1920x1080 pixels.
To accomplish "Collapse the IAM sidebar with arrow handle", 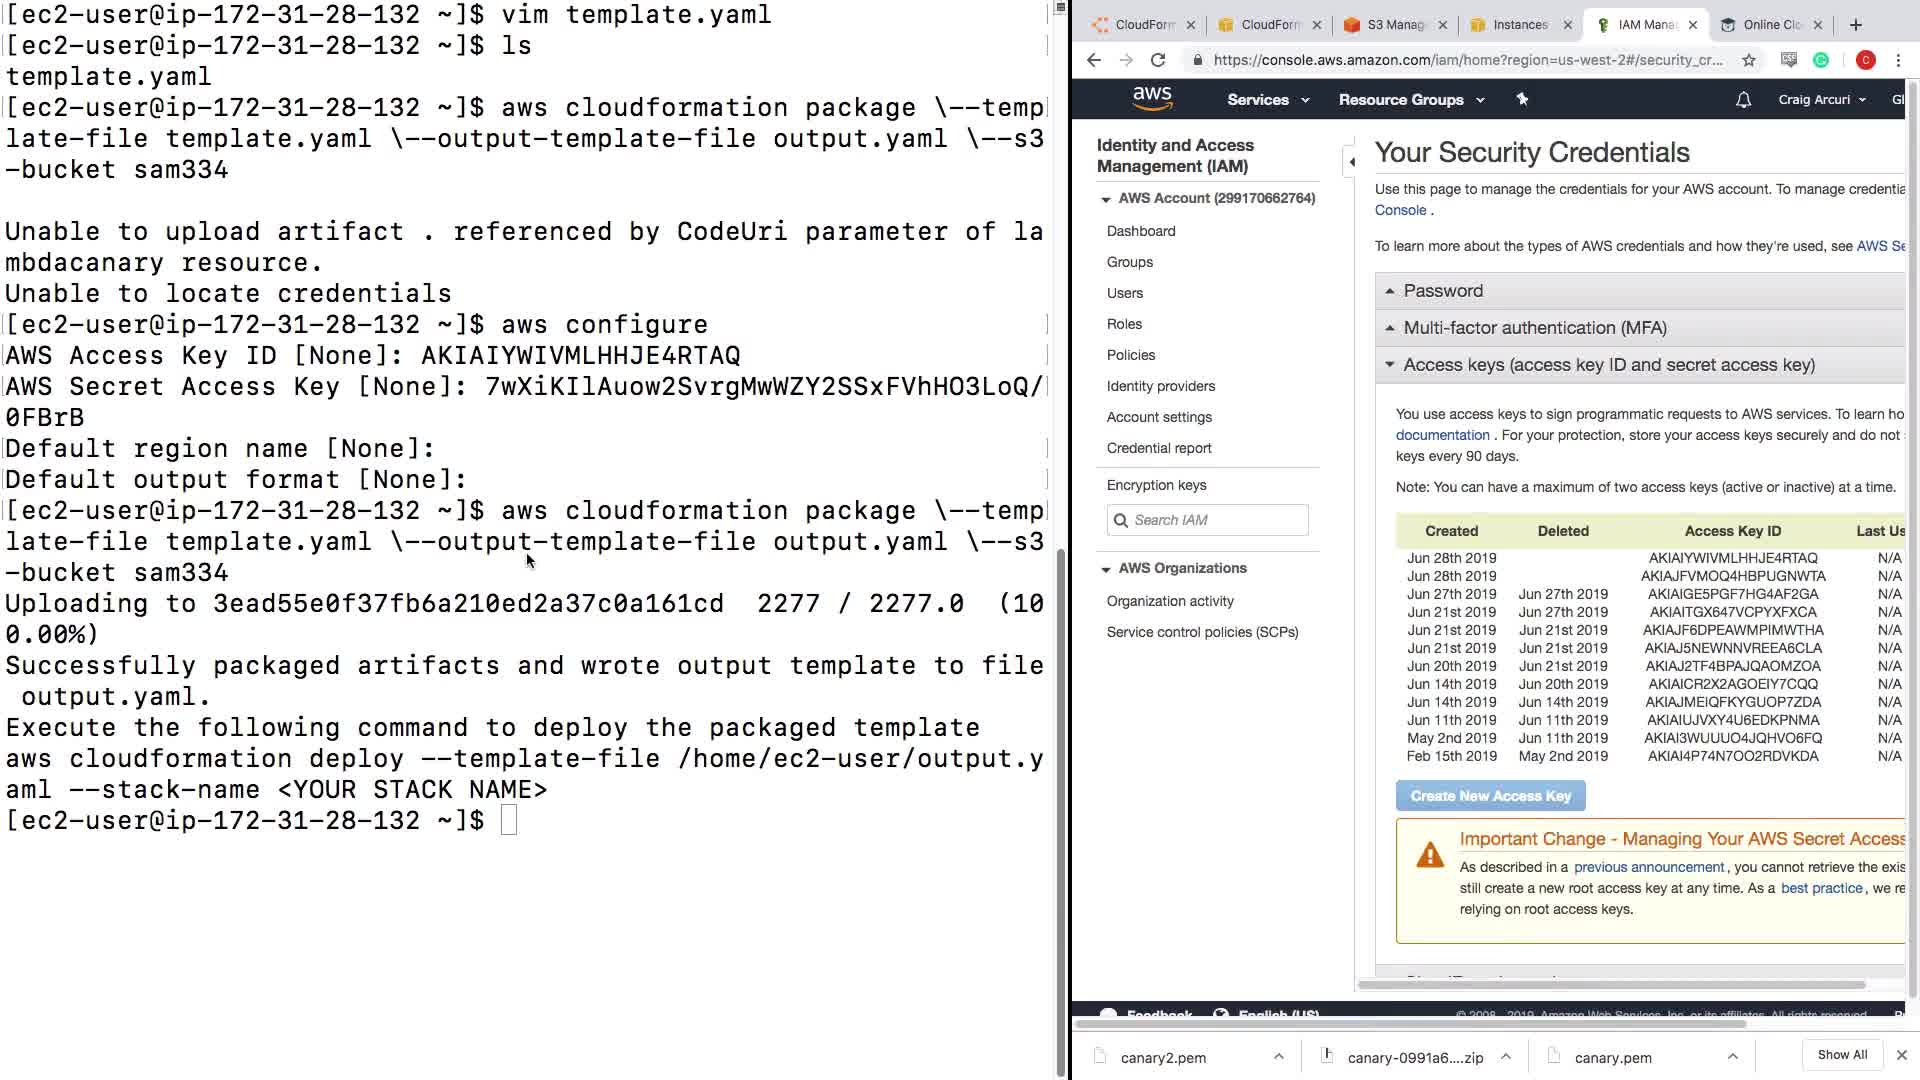I will click(x=1352, y=161).
